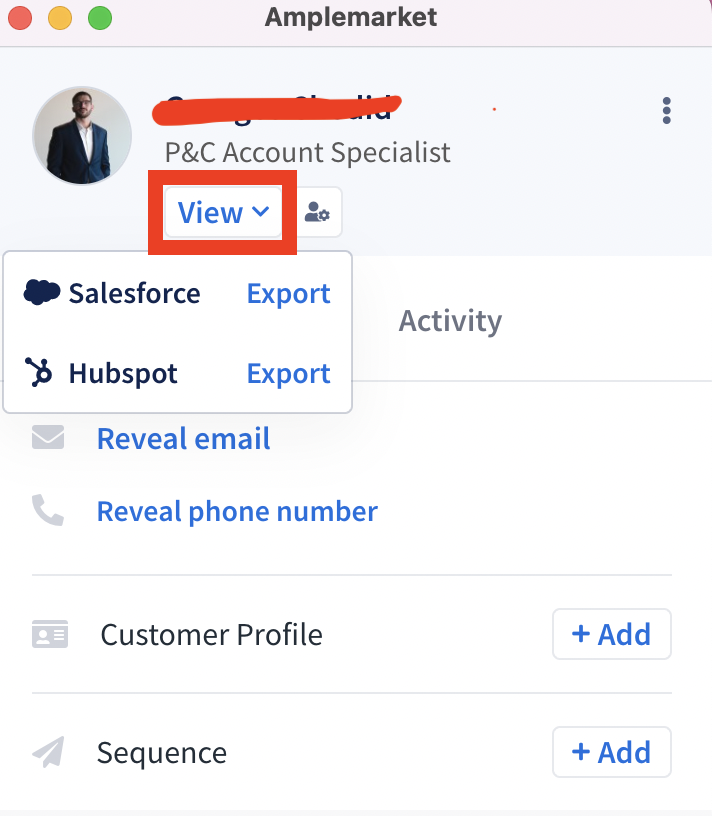The height and width of the screenshot is (816, 712).
Task: Open the contact's profile photo
Action: (82, 135)
